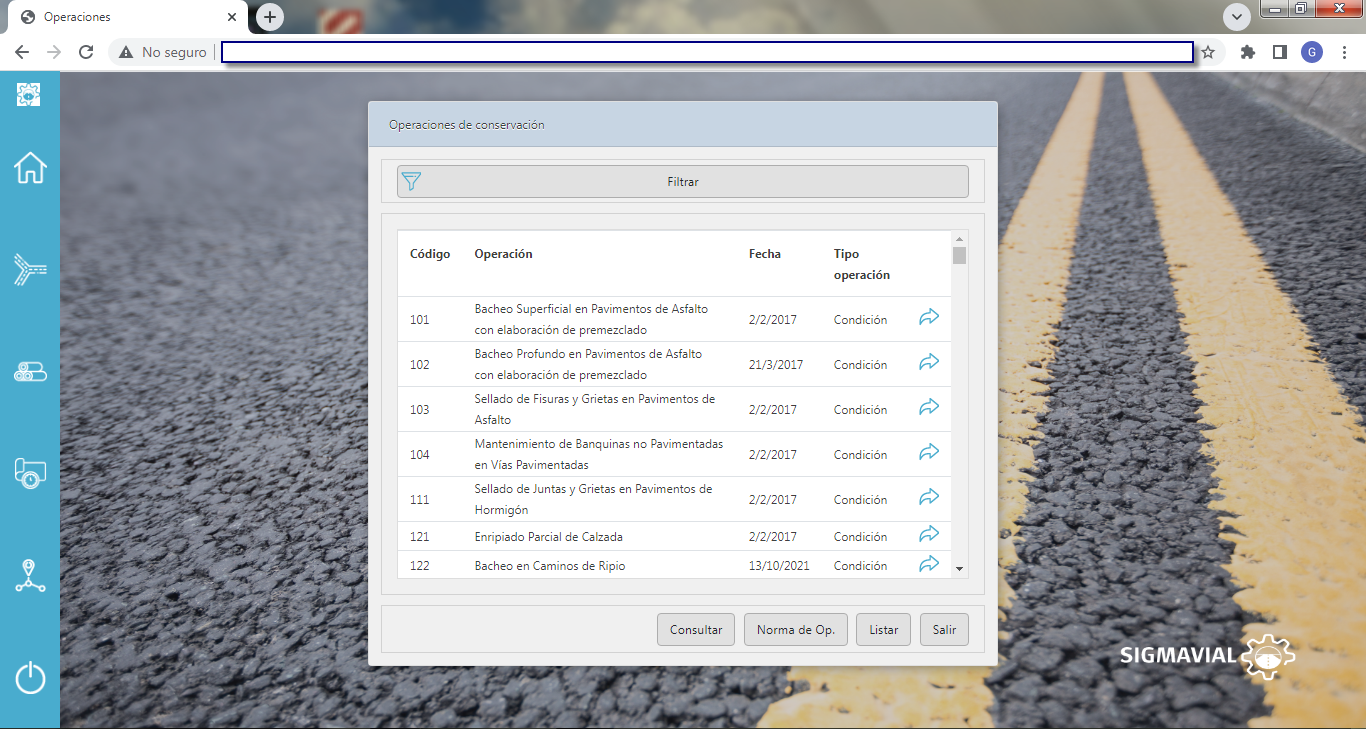Viewport: 1366px width, 729px height.
Task: Open the tab search dropdown chevron
Action: click(1237, 17)
